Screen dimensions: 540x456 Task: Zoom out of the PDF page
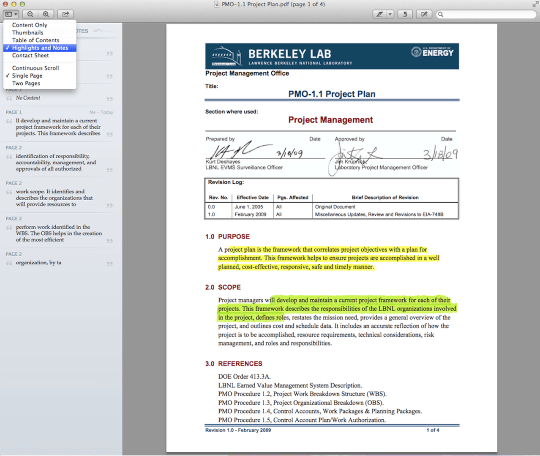click(30, 14)
